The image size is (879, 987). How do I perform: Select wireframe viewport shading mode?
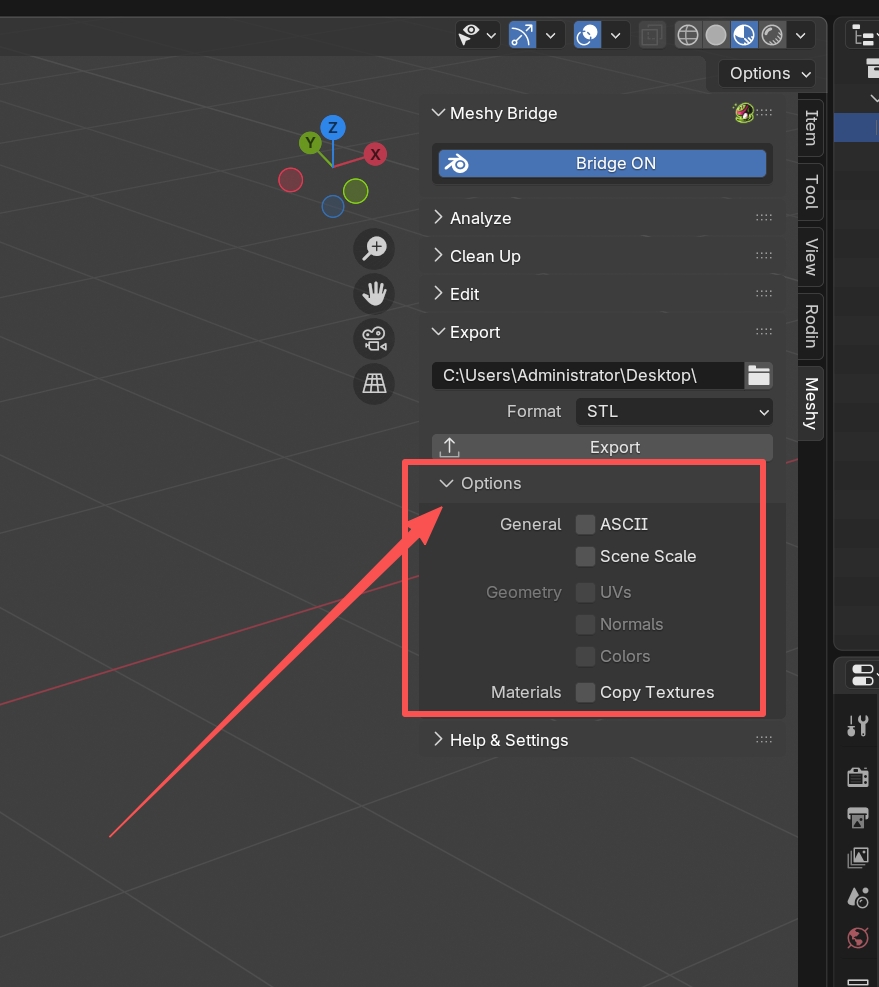click(x=688, y=36)
